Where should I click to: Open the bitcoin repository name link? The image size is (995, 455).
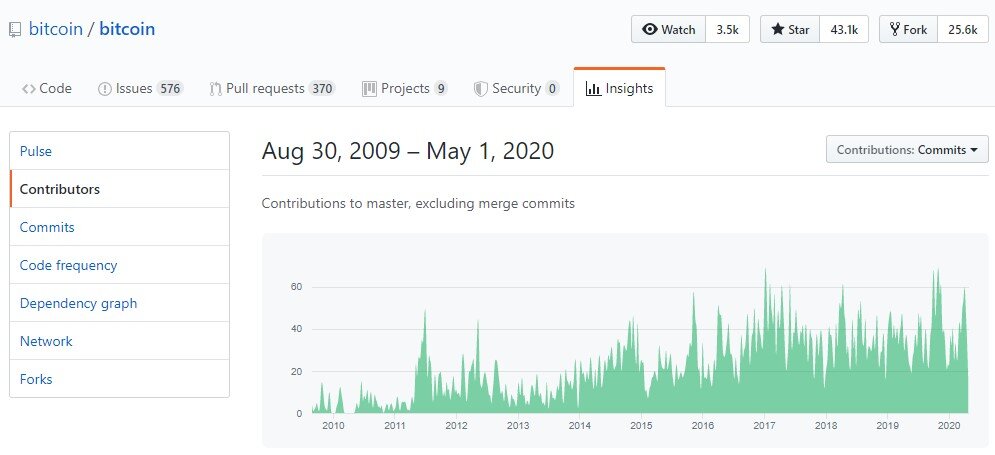(x=127, y=29)
